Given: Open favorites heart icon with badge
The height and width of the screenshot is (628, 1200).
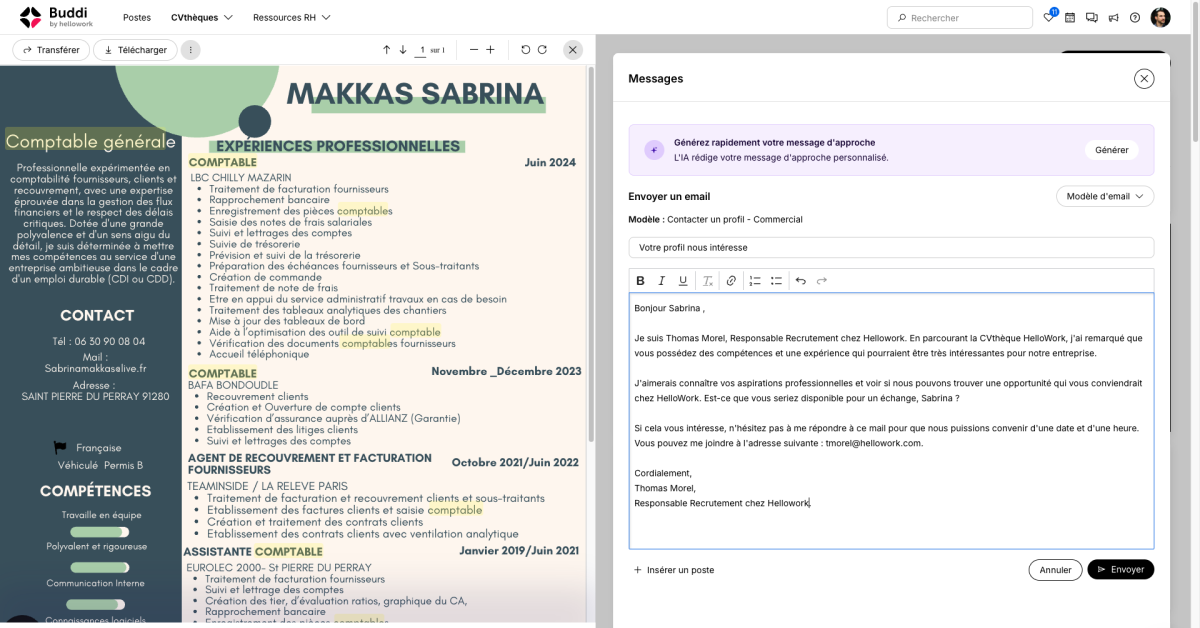Looking at the screenshot, I should pyautogui.click(x=1048, y=17).
